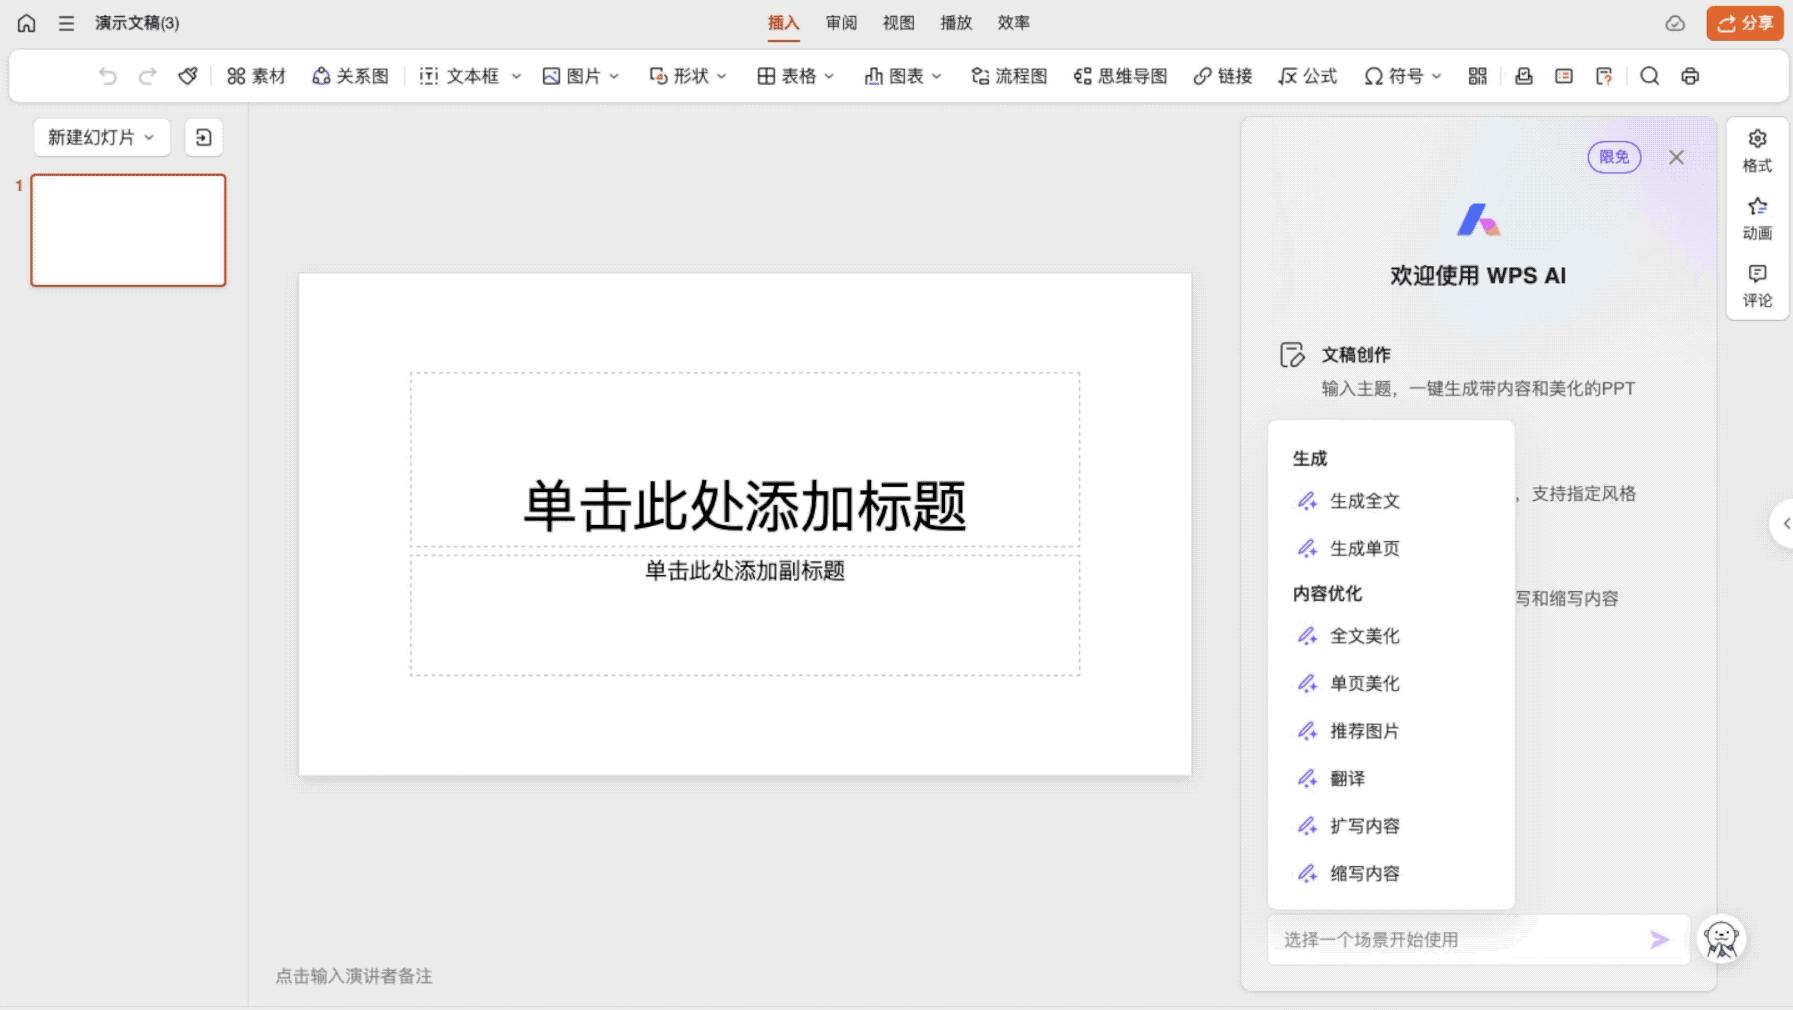Image resolution: width=1793 pixels, height=1010 pixels.
Task: Click the orange 分享 share button
Action: point(1744,23)
